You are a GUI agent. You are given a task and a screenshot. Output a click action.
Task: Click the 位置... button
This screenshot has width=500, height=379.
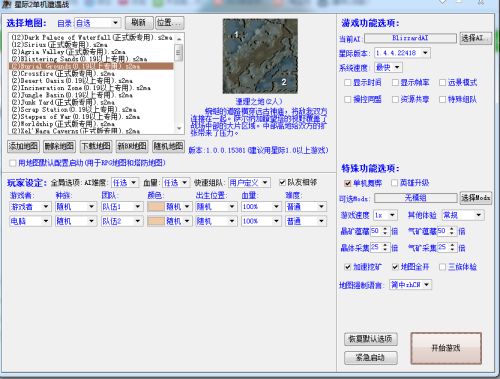(169, 23)
